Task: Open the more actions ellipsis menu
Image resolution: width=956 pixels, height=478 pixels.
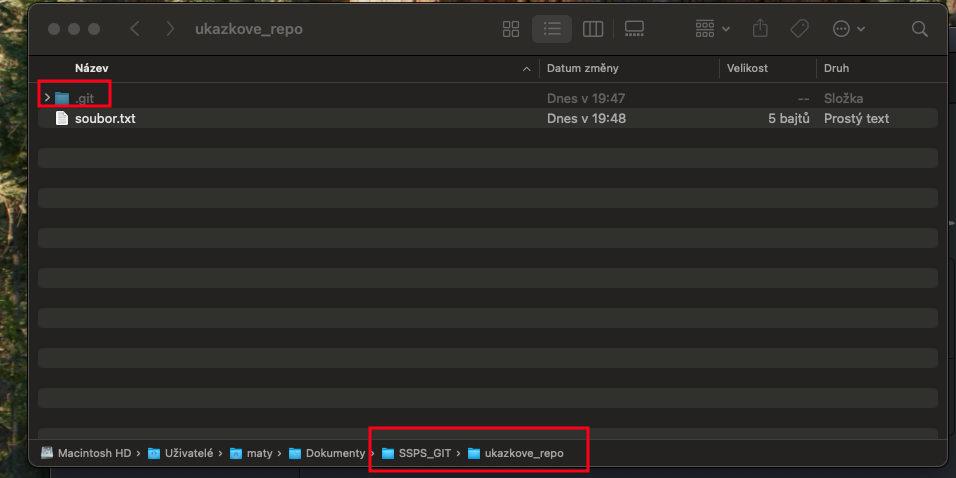Action: click(849, 29)
